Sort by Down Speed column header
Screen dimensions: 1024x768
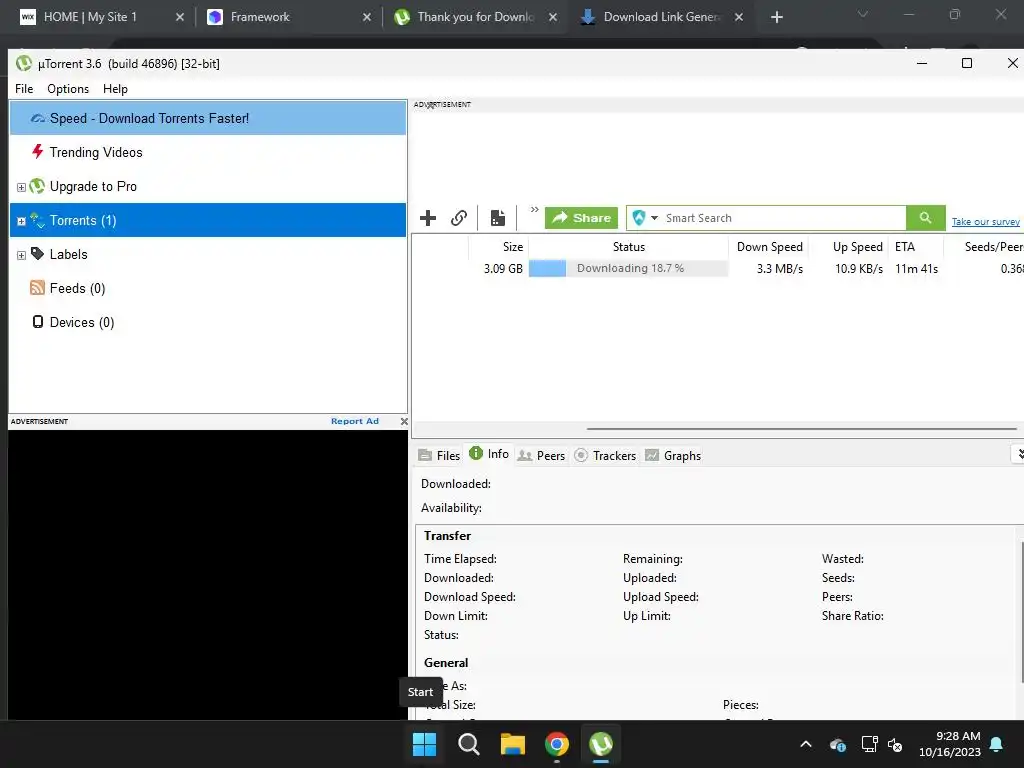[769, 247]
